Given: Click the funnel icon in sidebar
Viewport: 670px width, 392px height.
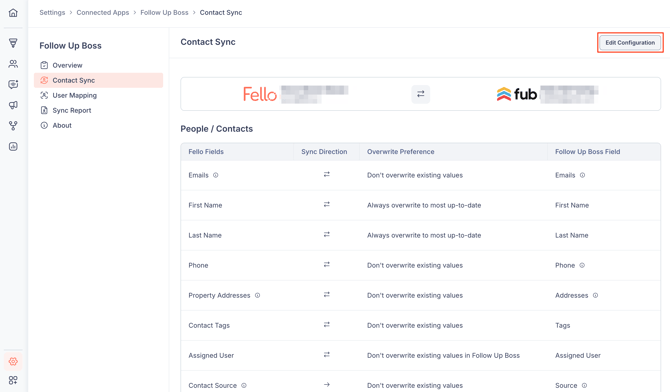Looking at the screenshot, I should click(13, 43).
